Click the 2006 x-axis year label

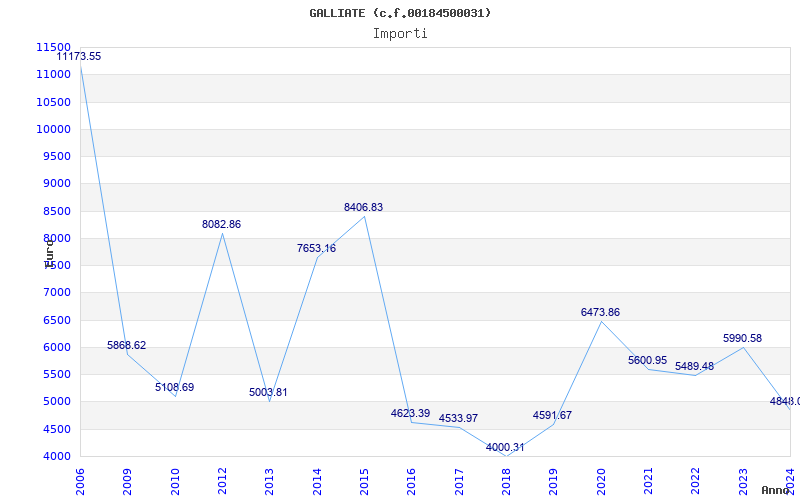tap(80, 482)
